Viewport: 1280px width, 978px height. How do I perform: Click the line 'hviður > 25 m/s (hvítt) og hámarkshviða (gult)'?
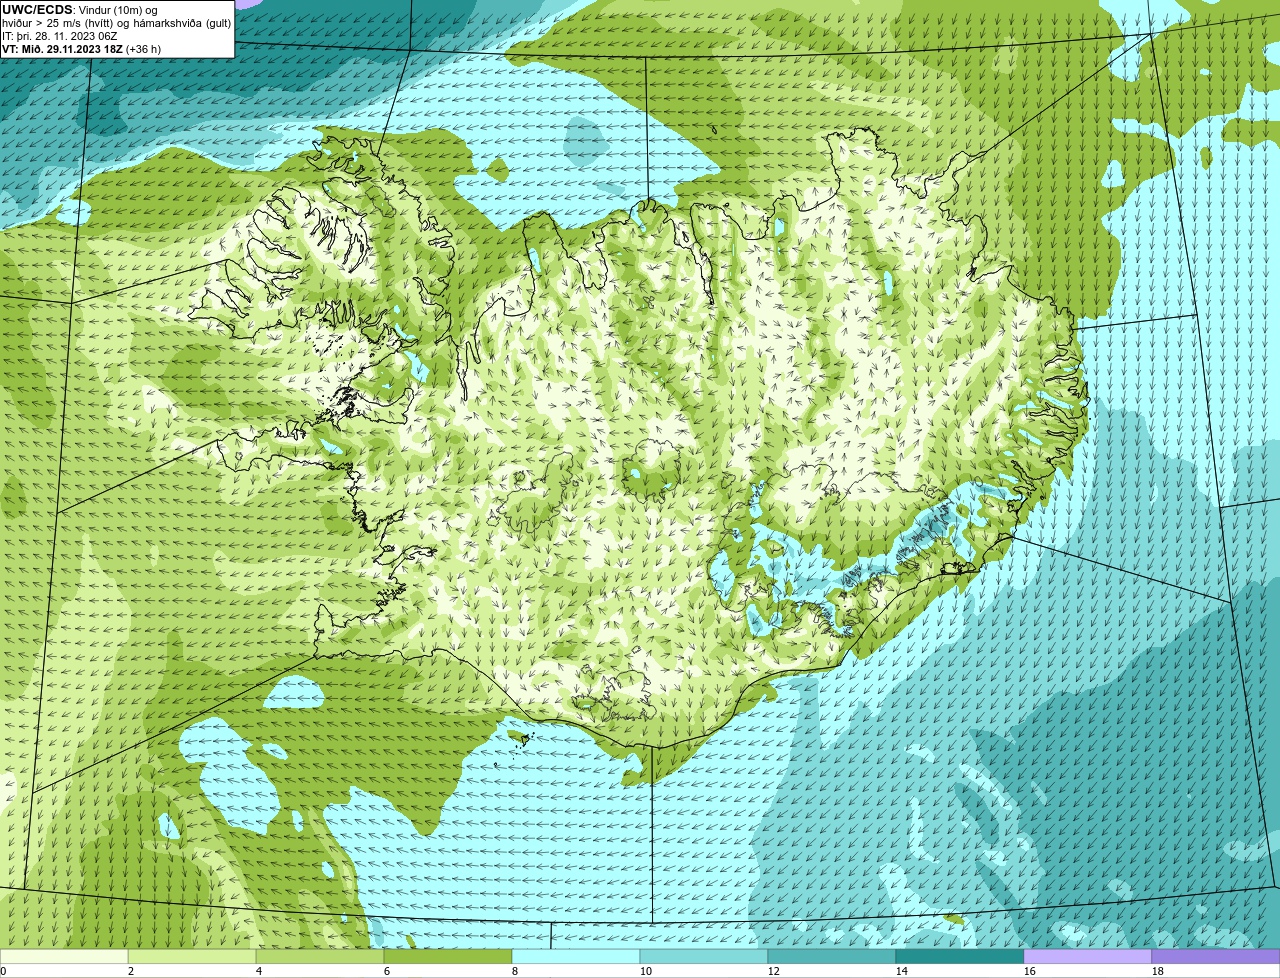pos(116,23)
